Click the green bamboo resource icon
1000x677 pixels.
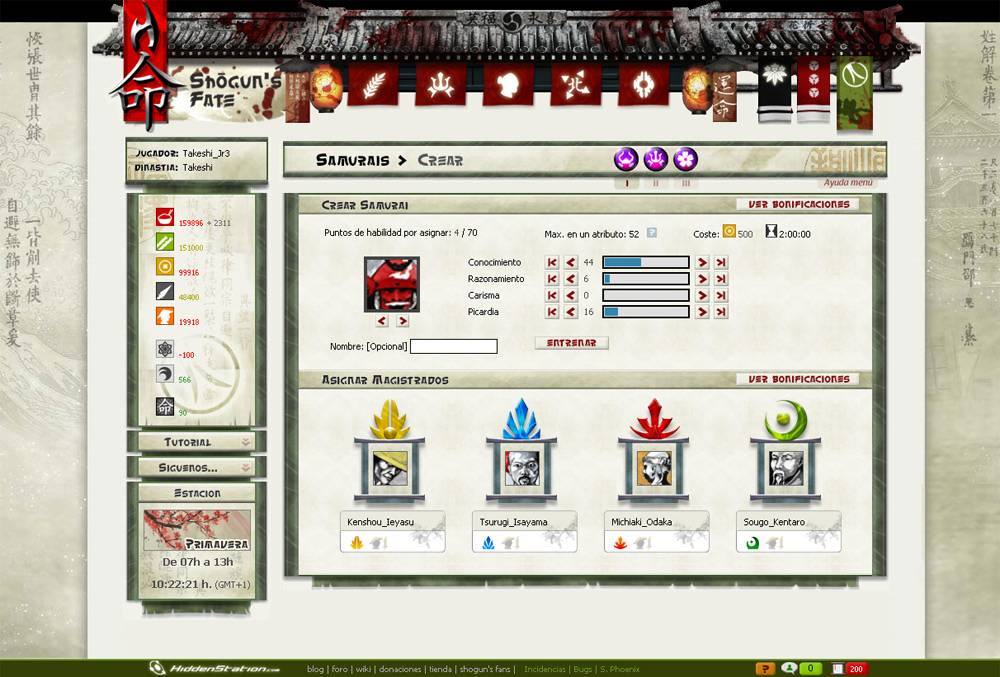[165, 242]
